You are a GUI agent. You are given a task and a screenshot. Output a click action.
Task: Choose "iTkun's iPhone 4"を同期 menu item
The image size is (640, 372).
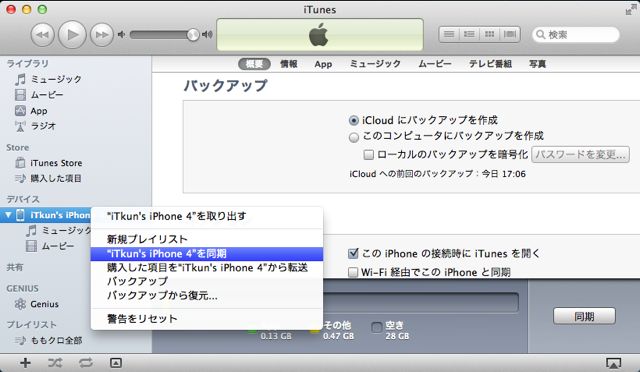[207, 254]
